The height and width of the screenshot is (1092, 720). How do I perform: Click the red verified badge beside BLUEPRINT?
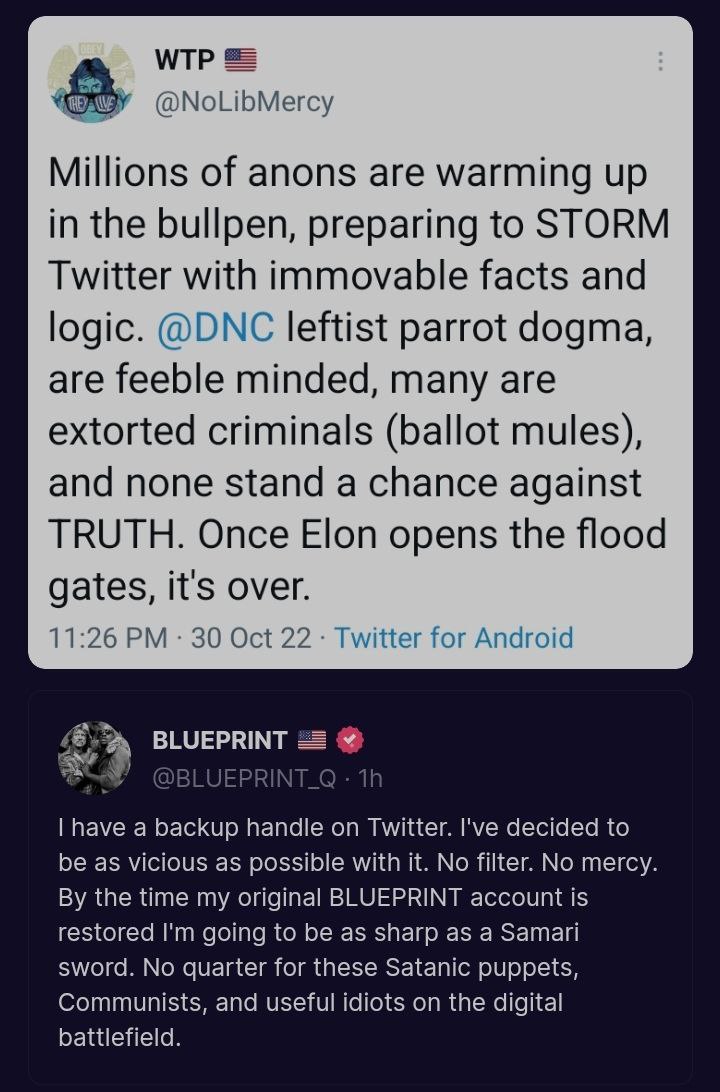349,740
